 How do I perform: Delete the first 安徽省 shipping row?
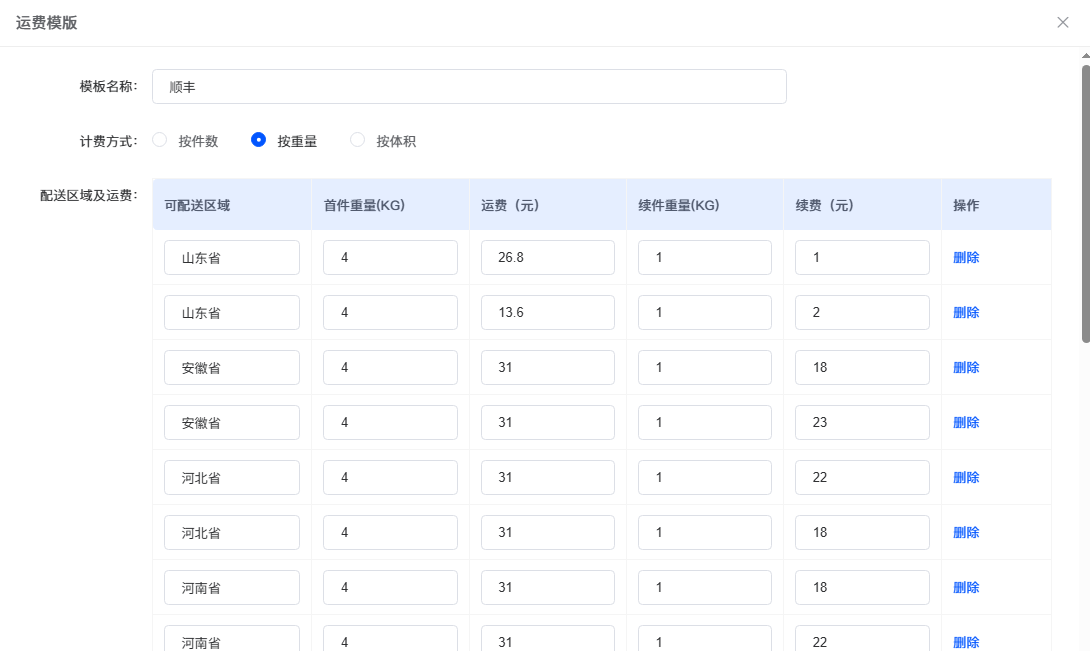964,367
